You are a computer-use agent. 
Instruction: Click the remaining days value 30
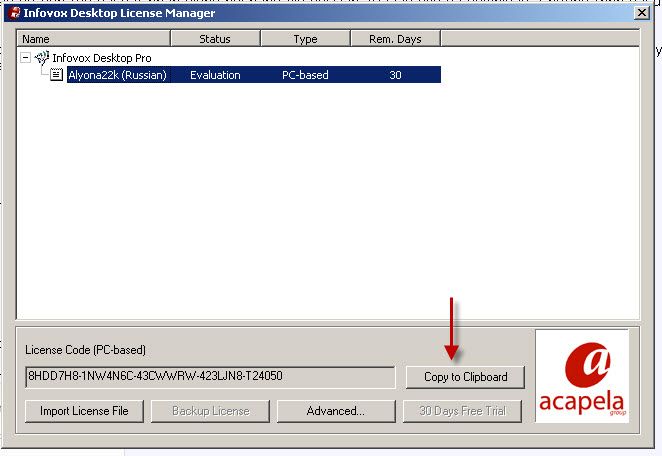tap(395, 75)
